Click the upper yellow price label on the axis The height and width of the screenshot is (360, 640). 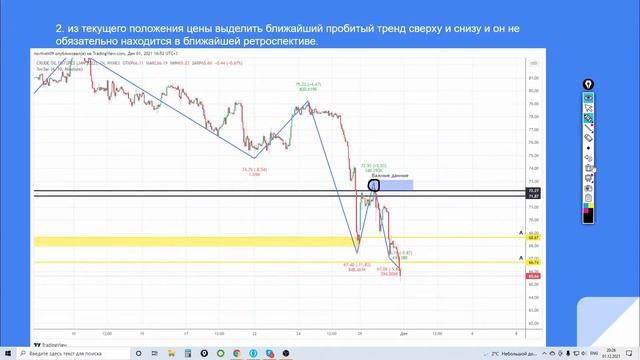pos(533,237)
